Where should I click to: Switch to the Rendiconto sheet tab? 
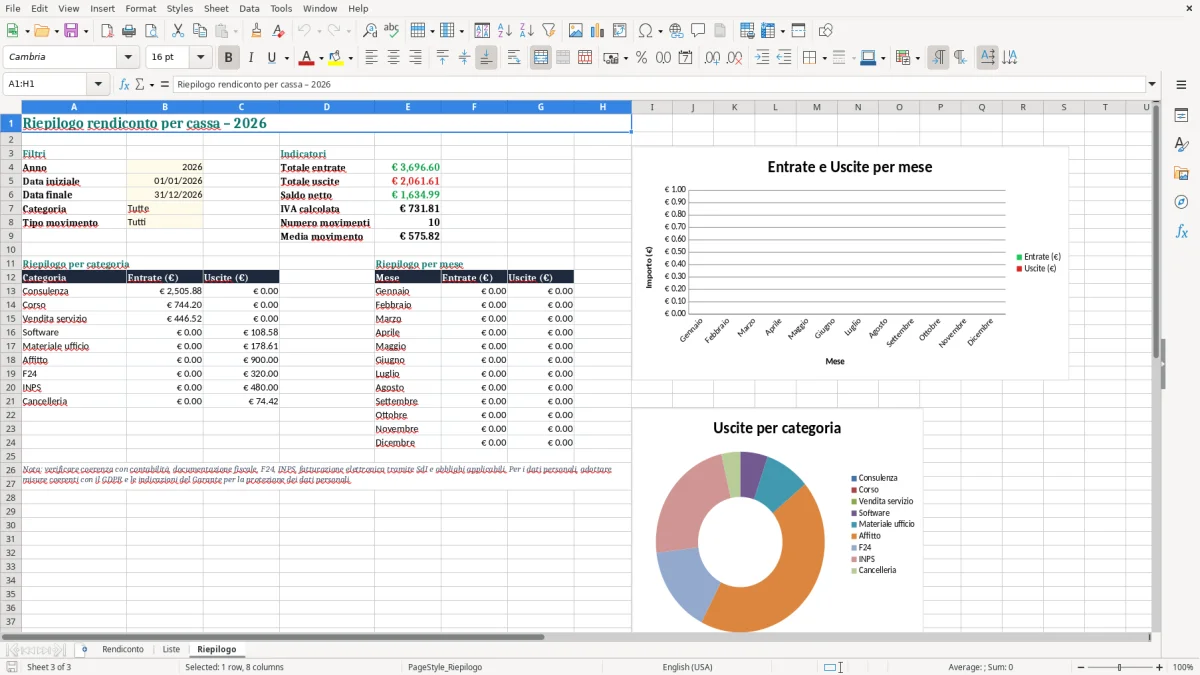click(x=123, y=650)
